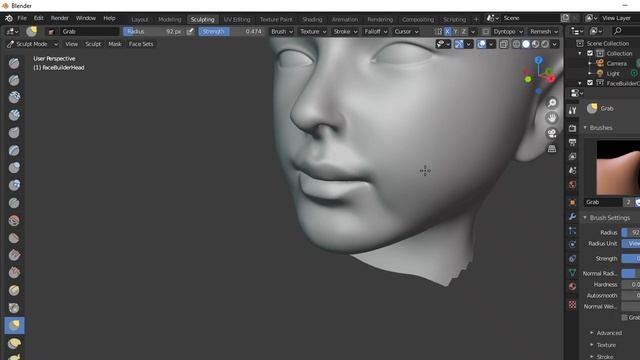This screenshot has height=360, width=640.
Task: Open the Render menu
Action: click(x=60, y=18)
